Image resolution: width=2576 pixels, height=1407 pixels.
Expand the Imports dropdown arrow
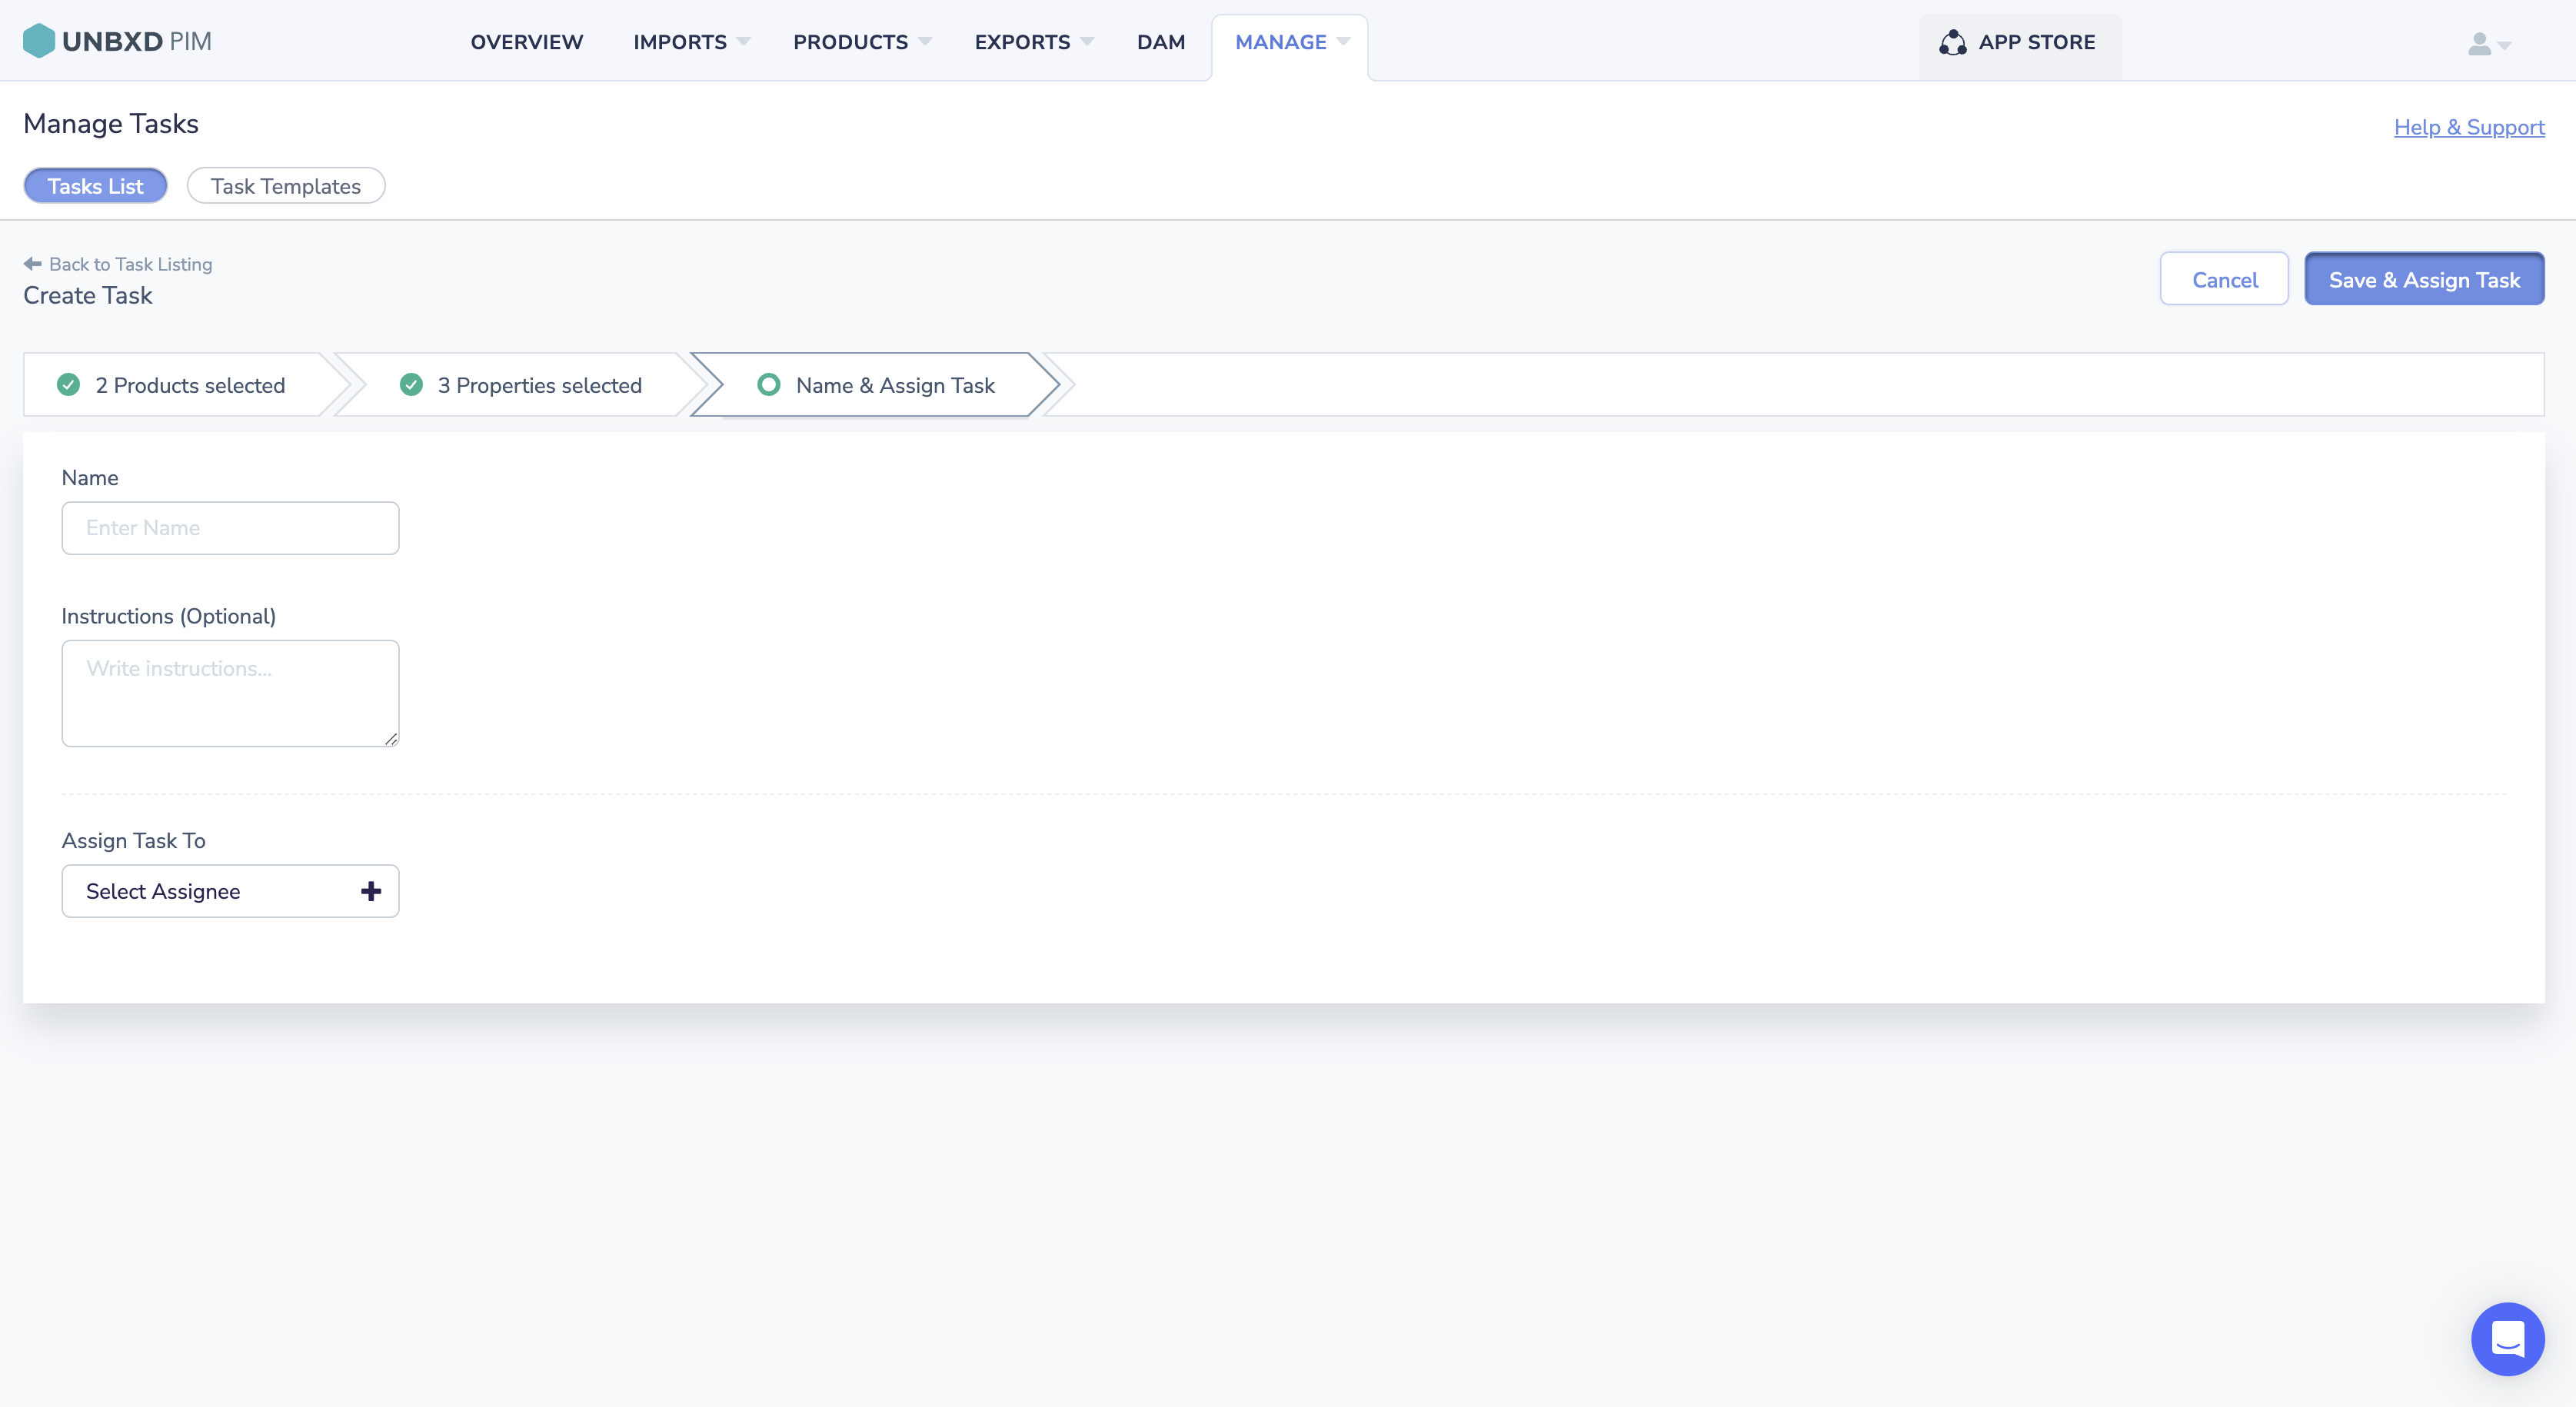(x=743, y=41)
